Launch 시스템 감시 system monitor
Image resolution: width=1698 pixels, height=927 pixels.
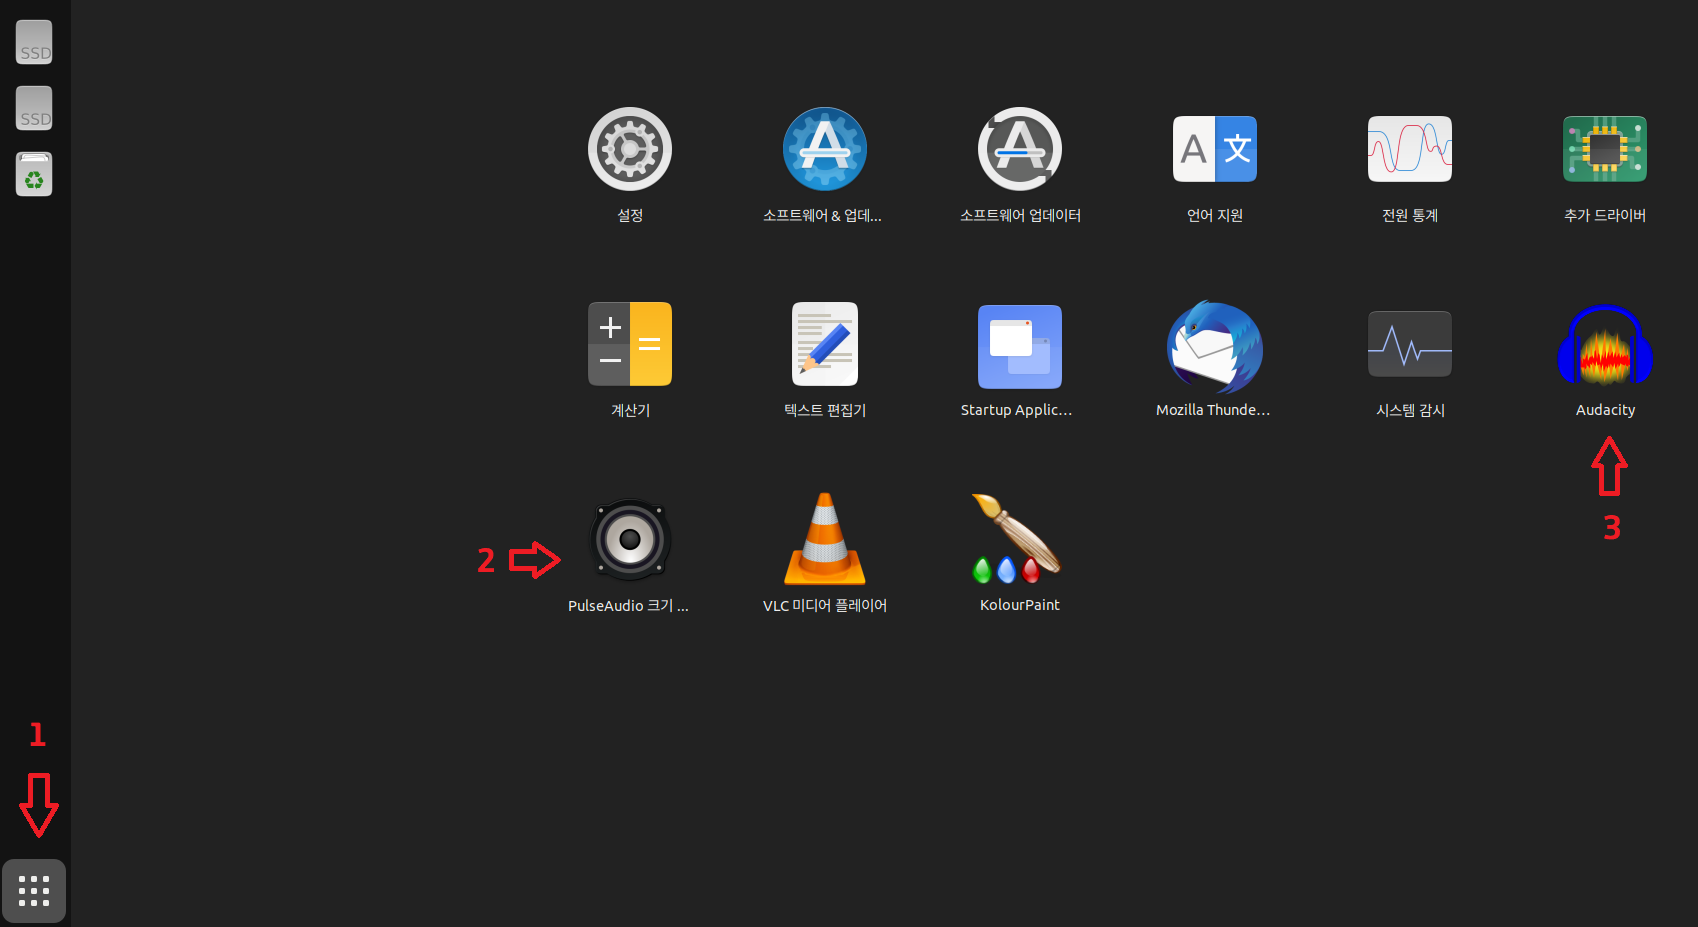pyautogui.click(x=1410, y=344)
